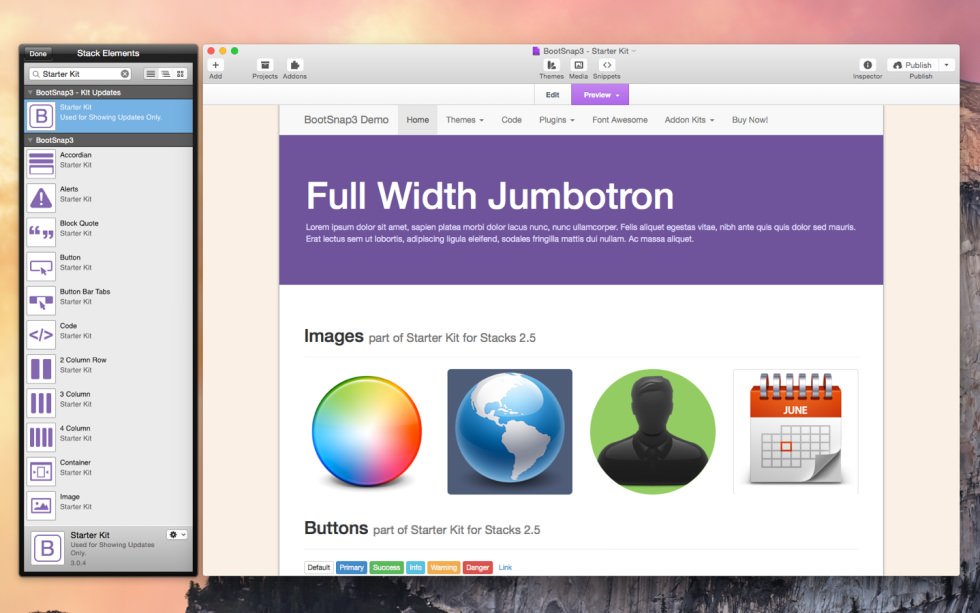Image resolution: width=980 pixels, height=613 pixels.
Task: Click the Publish cloud button
Action: pyautogui.click(x=912, y=65)
